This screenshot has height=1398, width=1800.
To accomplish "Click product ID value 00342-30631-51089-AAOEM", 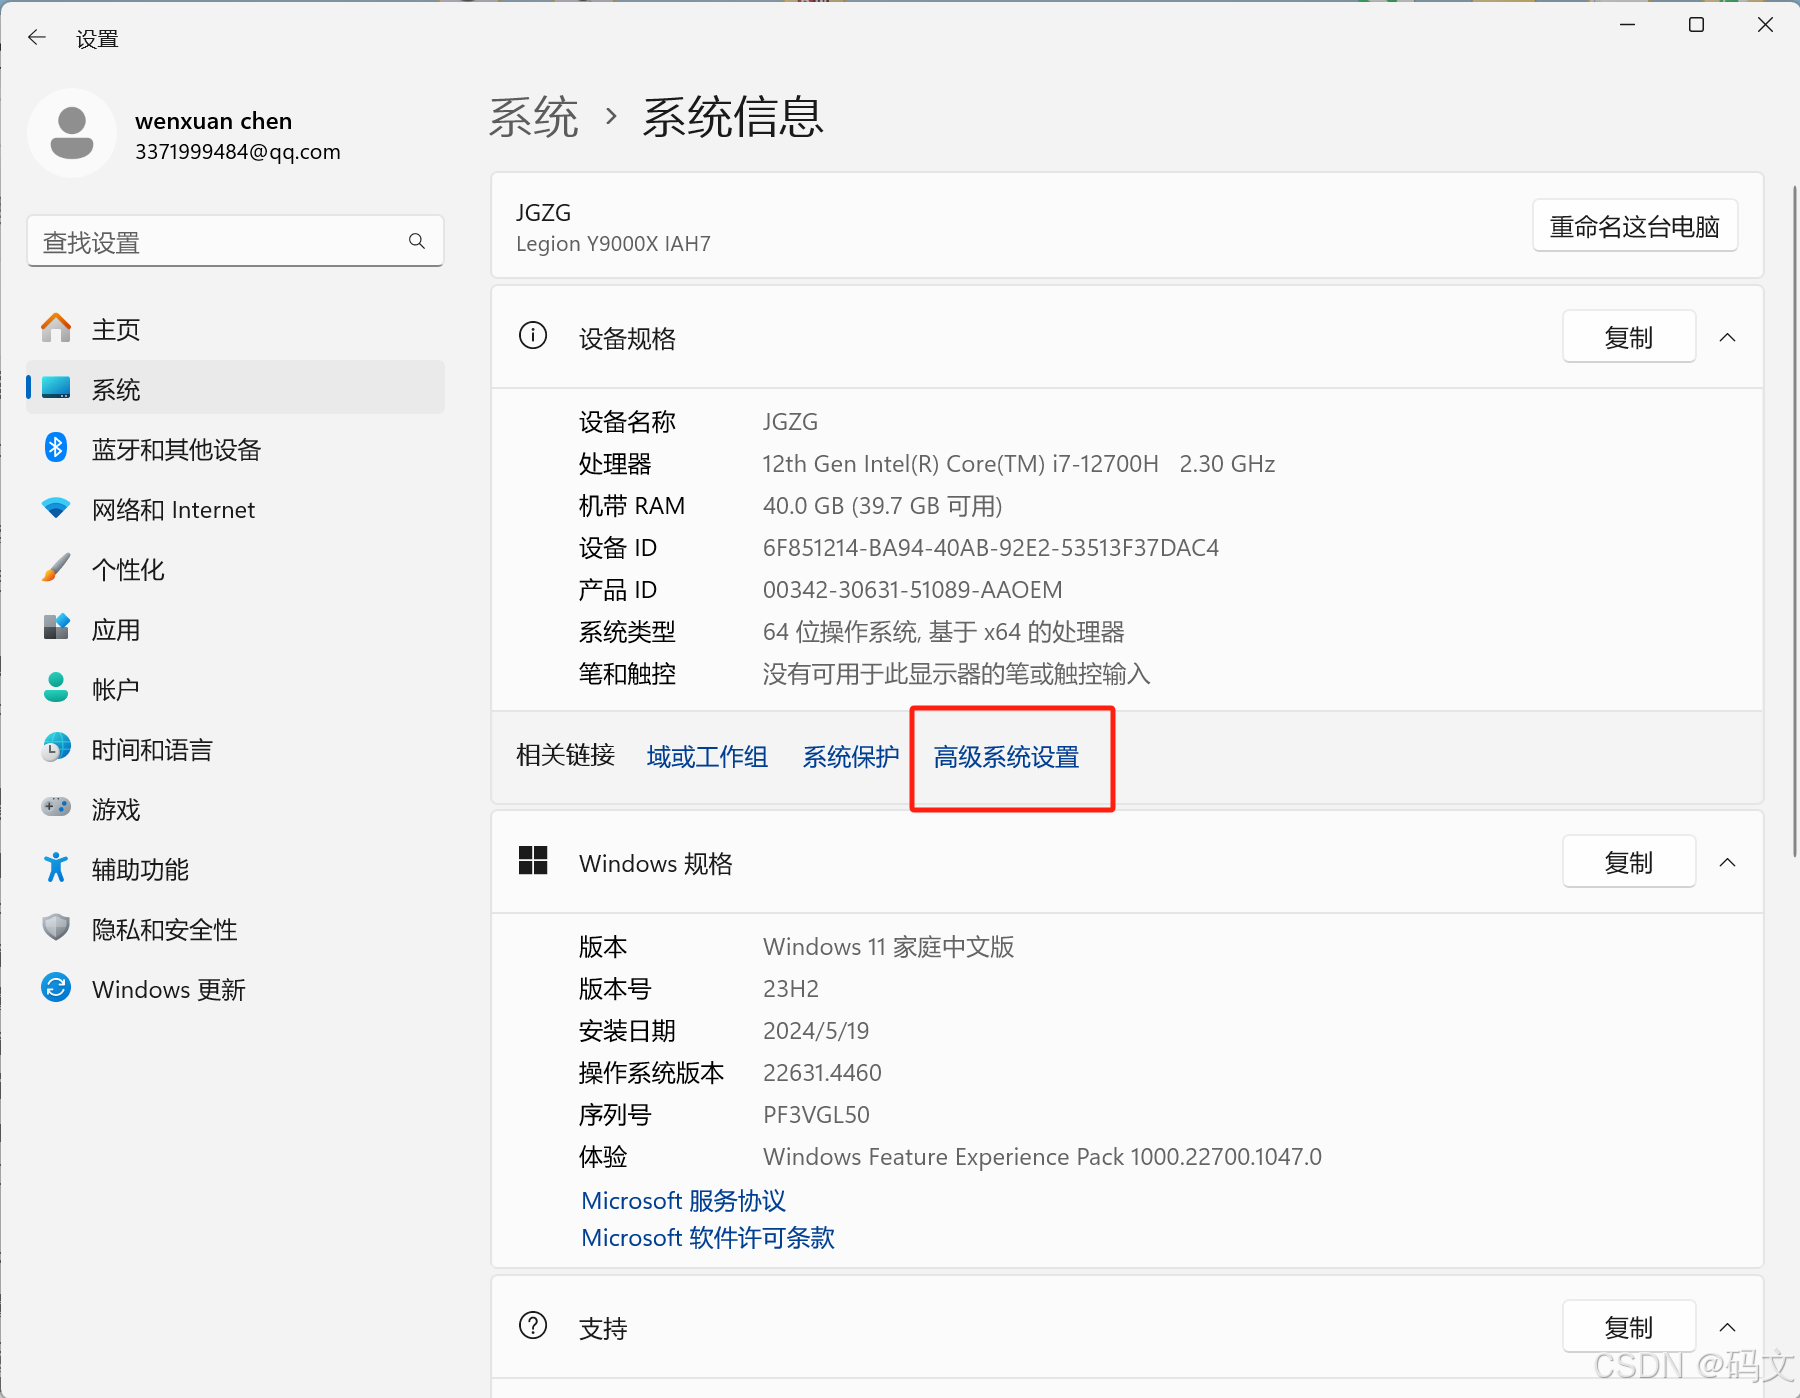I will (913, 590).
